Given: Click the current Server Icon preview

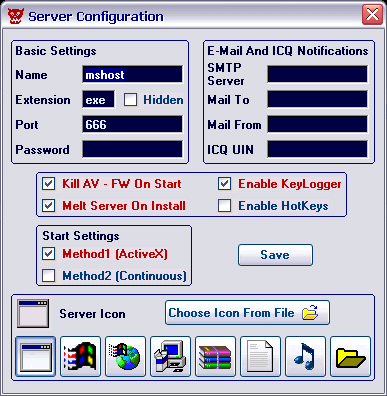Looking at the screenshot, I should (x=33, y=313).
